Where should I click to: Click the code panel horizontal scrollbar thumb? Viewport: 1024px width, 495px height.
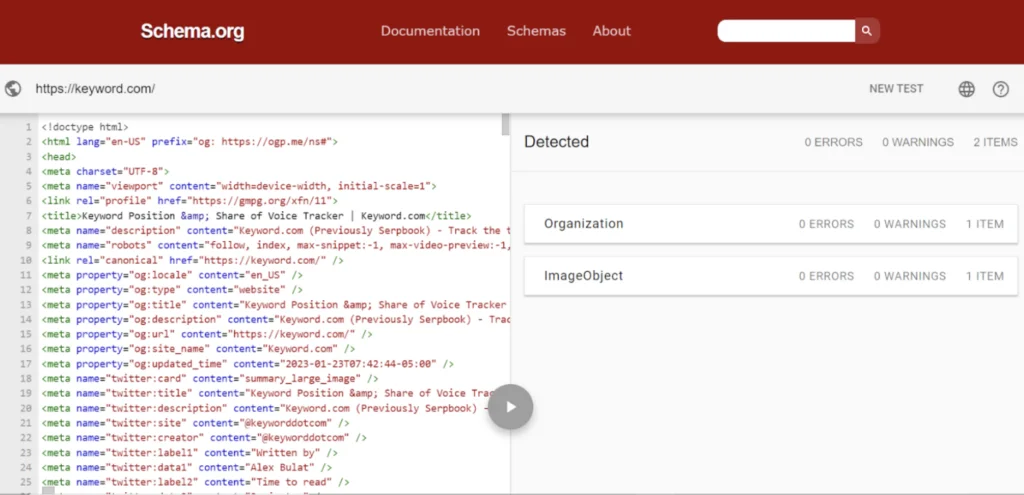[48, 490]
